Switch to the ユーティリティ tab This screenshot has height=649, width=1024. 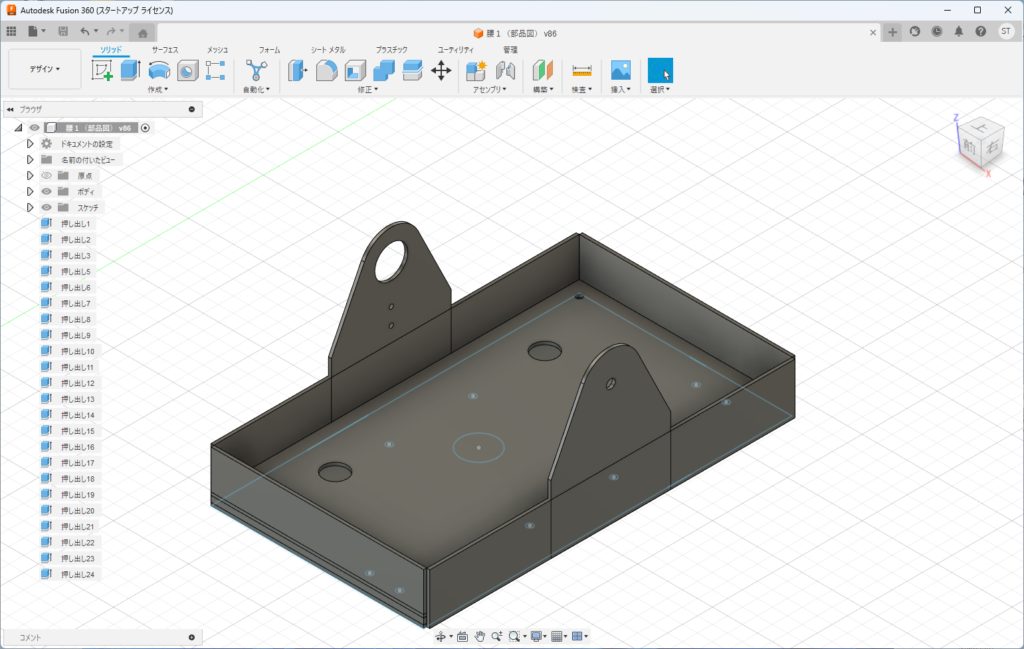pyautogui.click(x=455, y=50)
